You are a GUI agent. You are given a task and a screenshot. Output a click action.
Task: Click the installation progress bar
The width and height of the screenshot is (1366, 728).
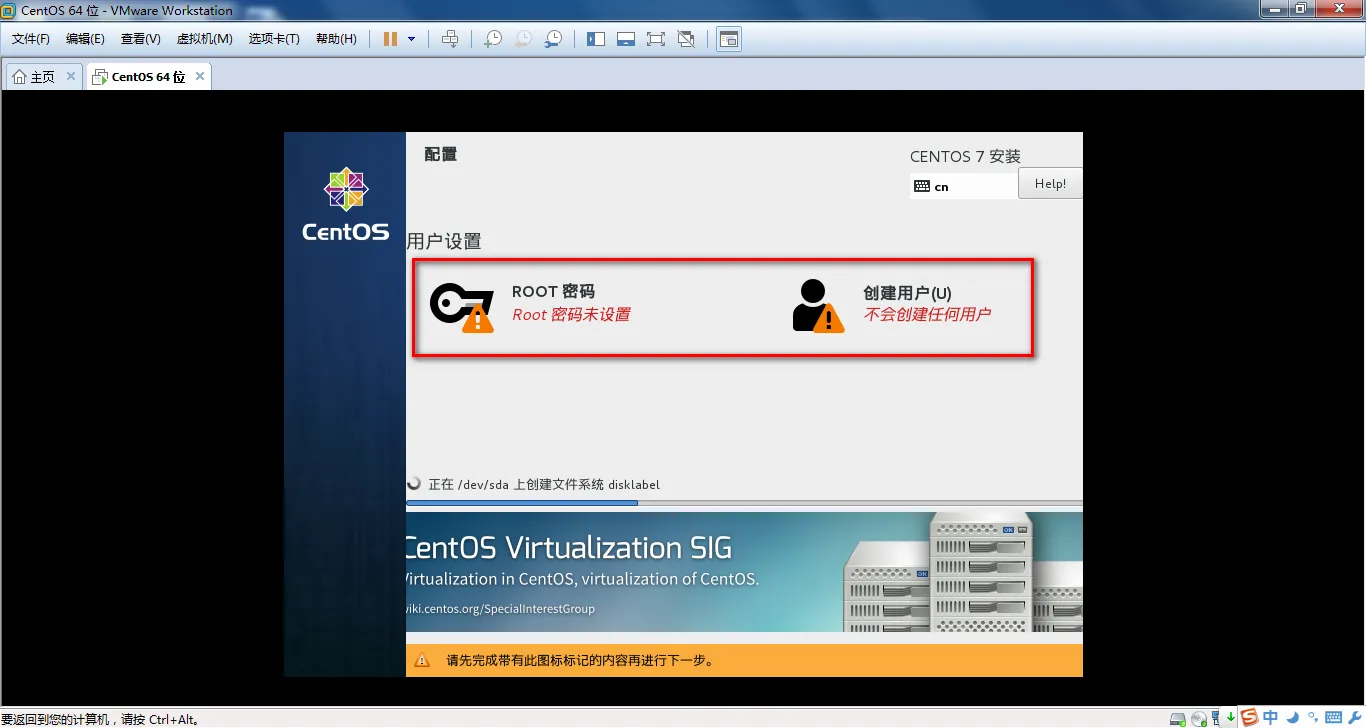pyautogui.click(x=744, y=503)
